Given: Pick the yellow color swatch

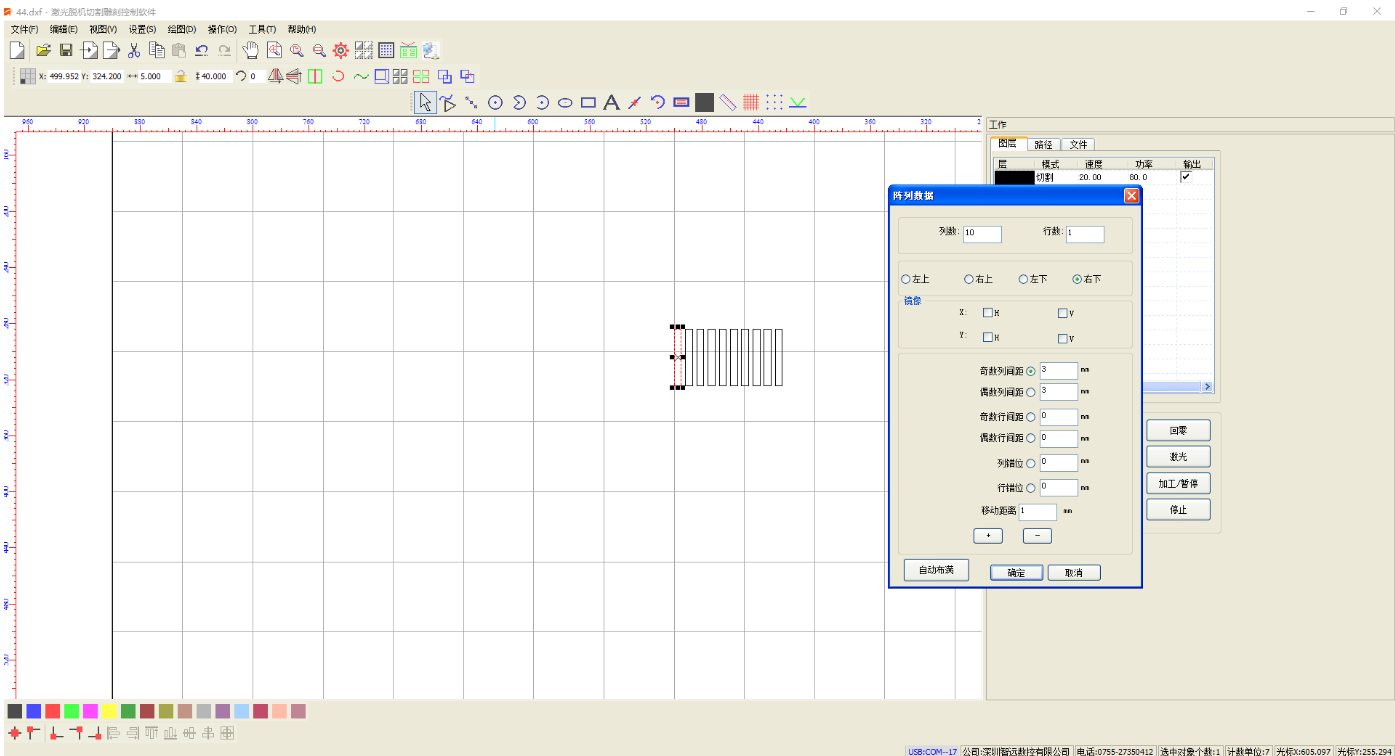Looking at the screenshot, I should (x=109, y=711).
